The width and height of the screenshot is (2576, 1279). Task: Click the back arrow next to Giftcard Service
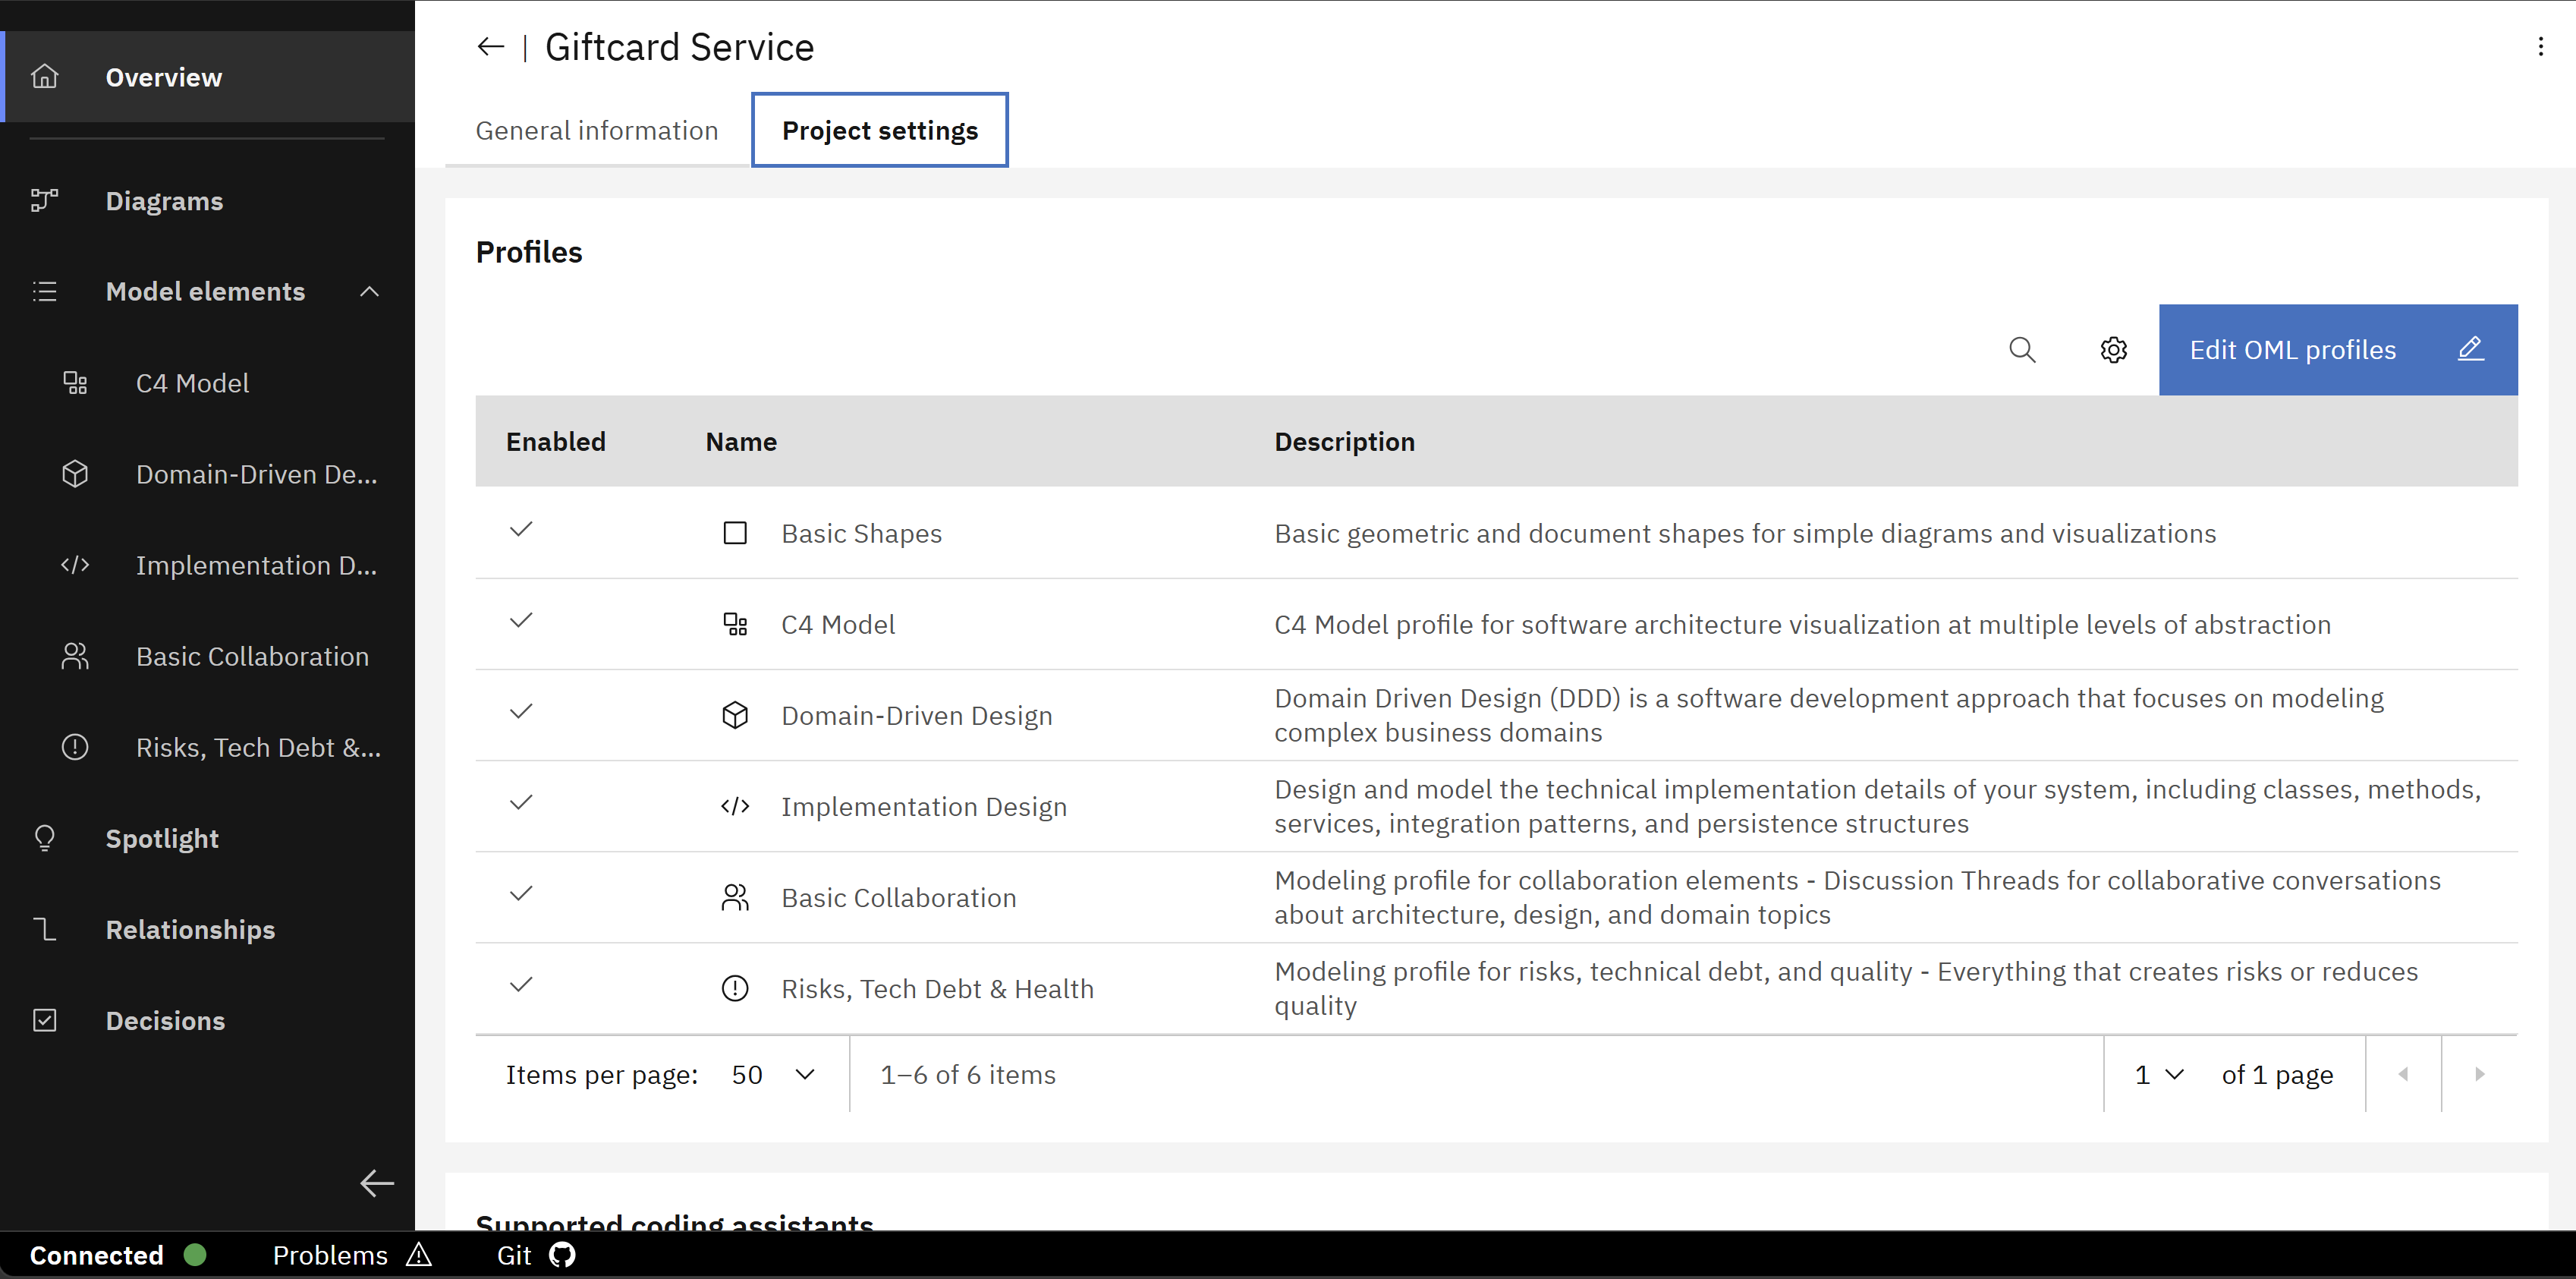490,46
